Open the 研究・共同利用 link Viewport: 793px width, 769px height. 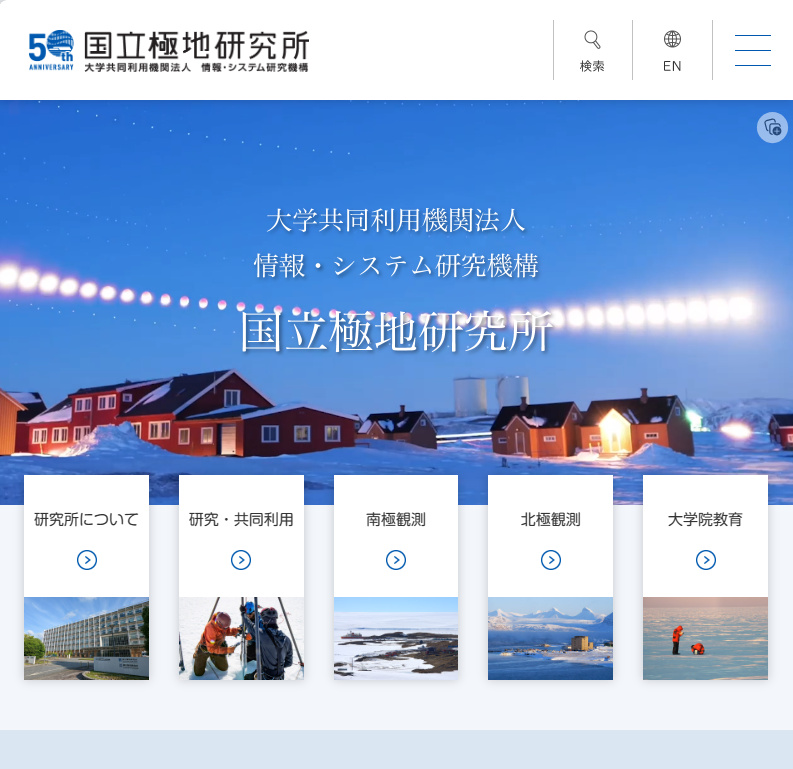tap(241, 520)
